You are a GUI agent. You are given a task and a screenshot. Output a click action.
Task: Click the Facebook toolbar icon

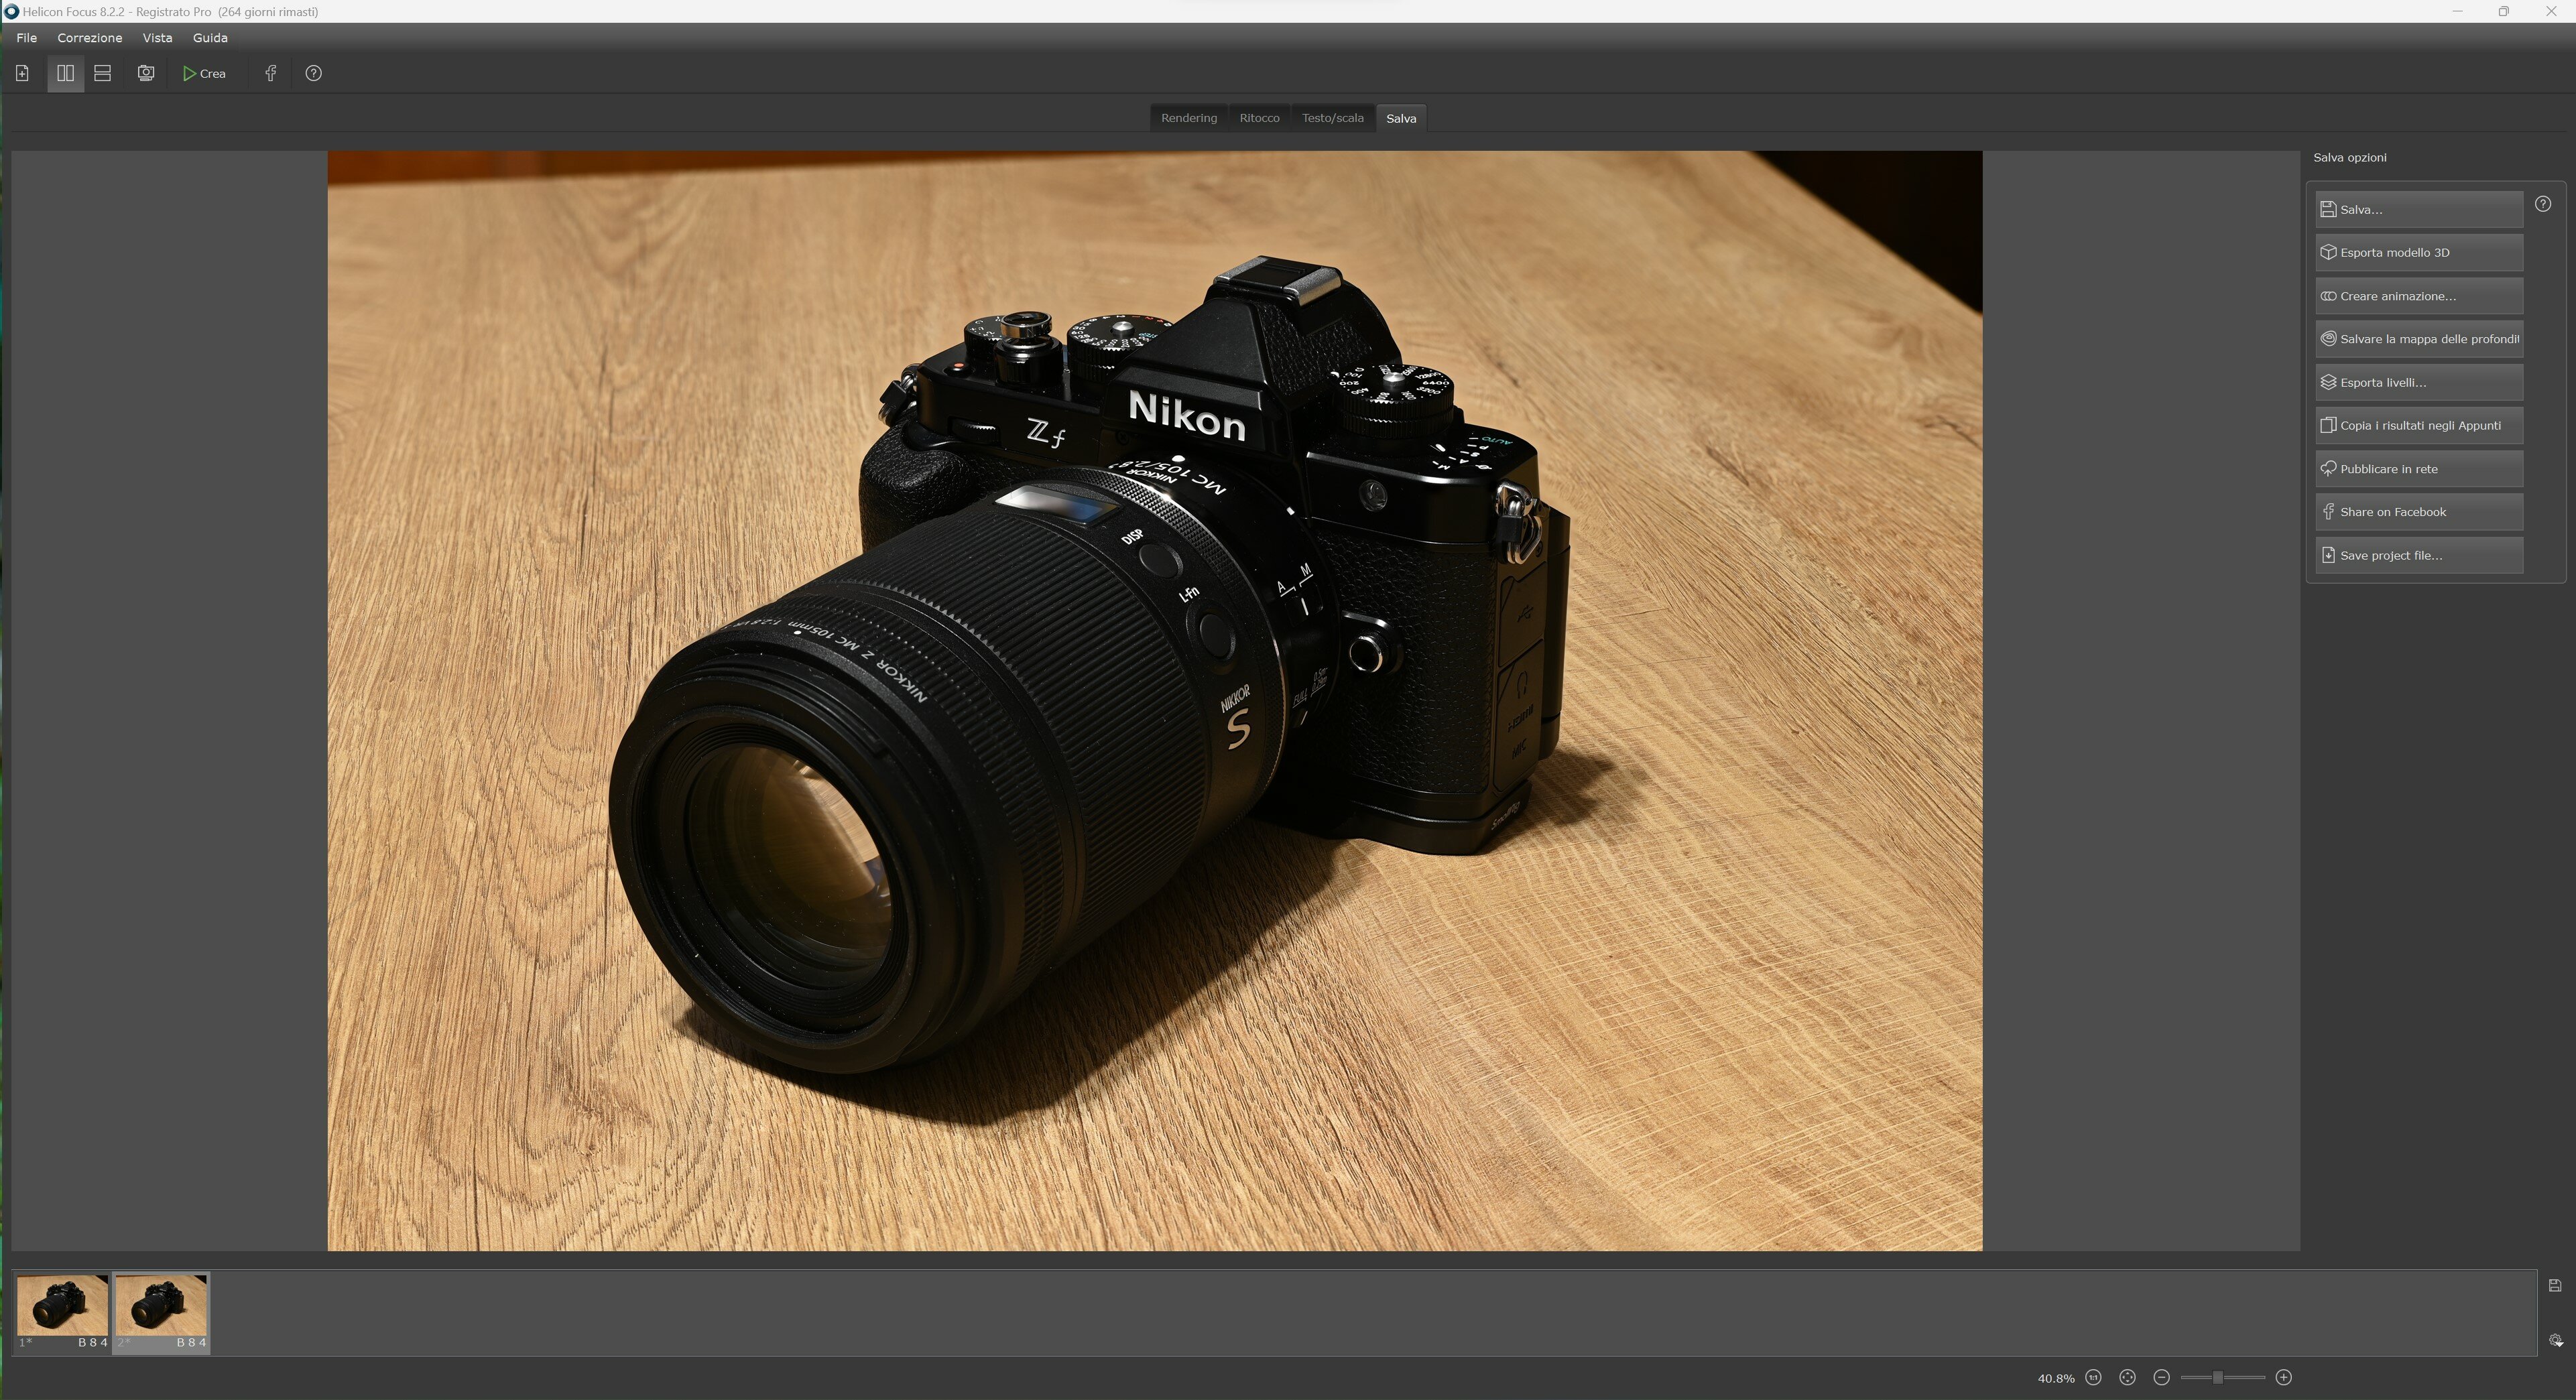(270, 73)
